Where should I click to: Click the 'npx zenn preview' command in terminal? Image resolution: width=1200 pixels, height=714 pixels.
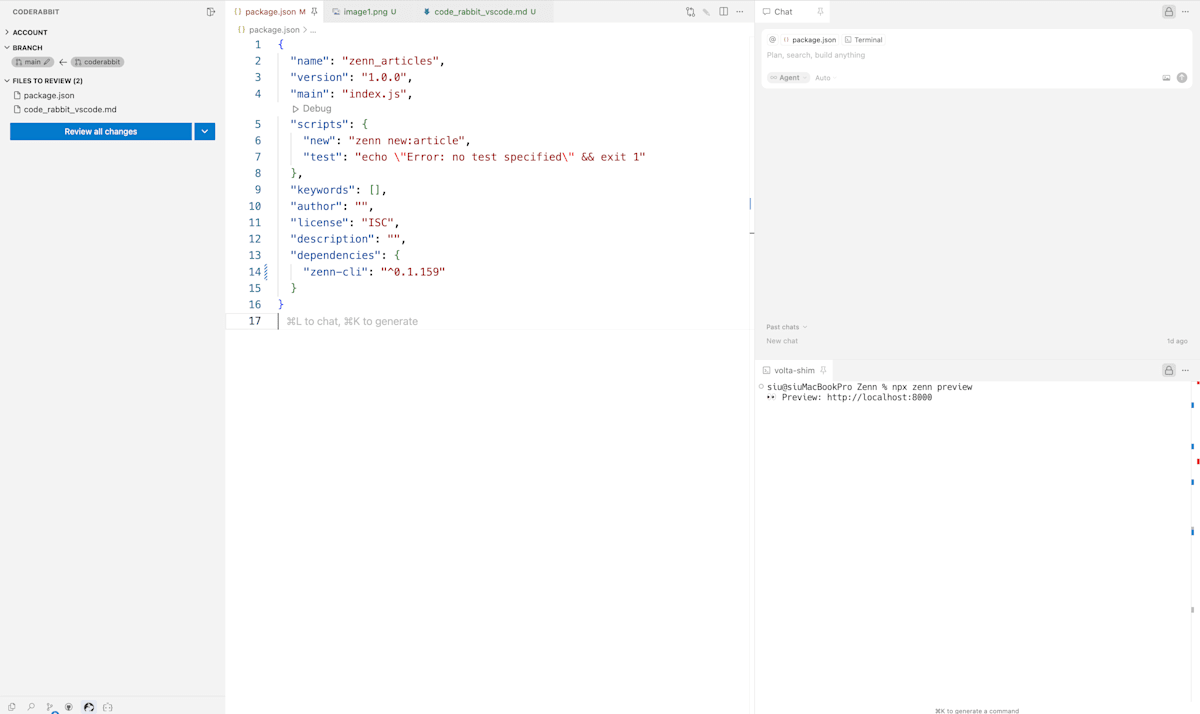pos(932,387)
